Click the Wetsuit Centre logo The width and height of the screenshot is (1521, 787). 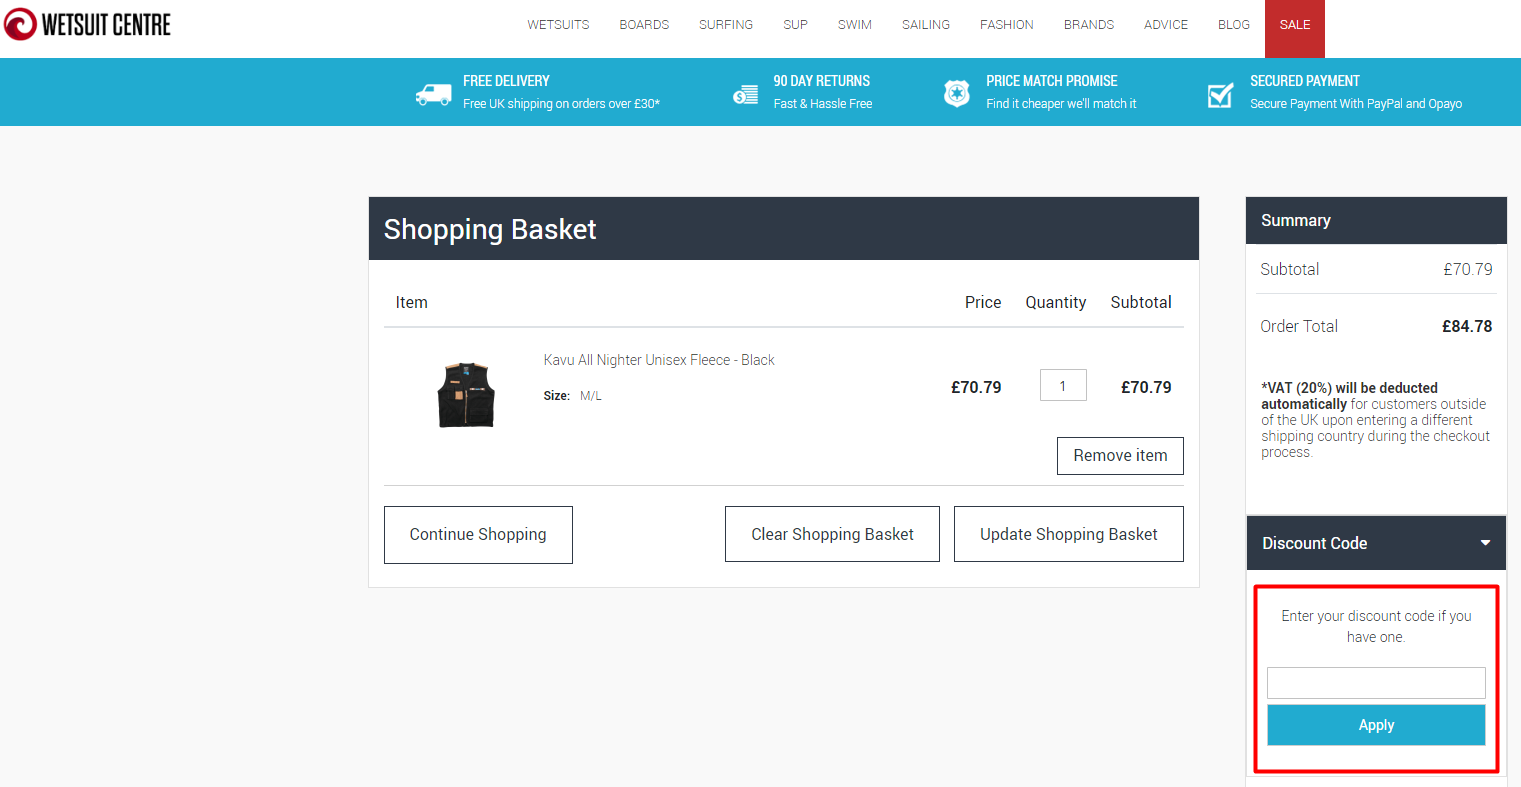point(86,24)
